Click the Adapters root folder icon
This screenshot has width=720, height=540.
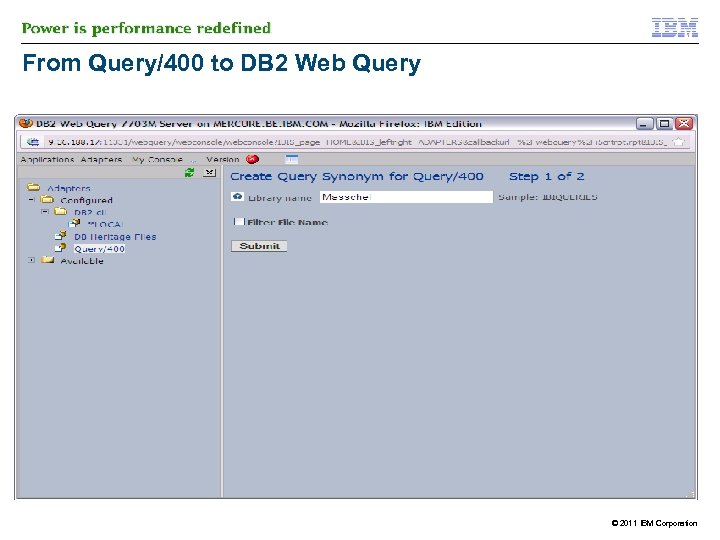(x=34, y=187)
